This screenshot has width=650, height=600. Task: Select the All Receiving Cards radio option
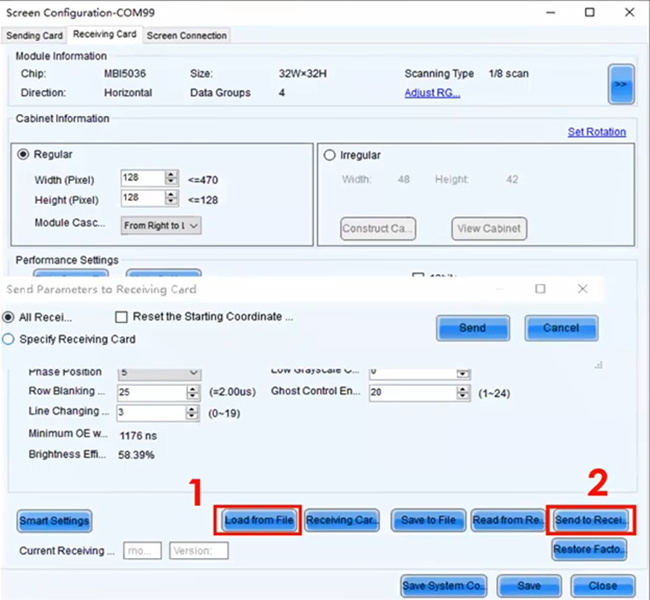click(10, 317)
